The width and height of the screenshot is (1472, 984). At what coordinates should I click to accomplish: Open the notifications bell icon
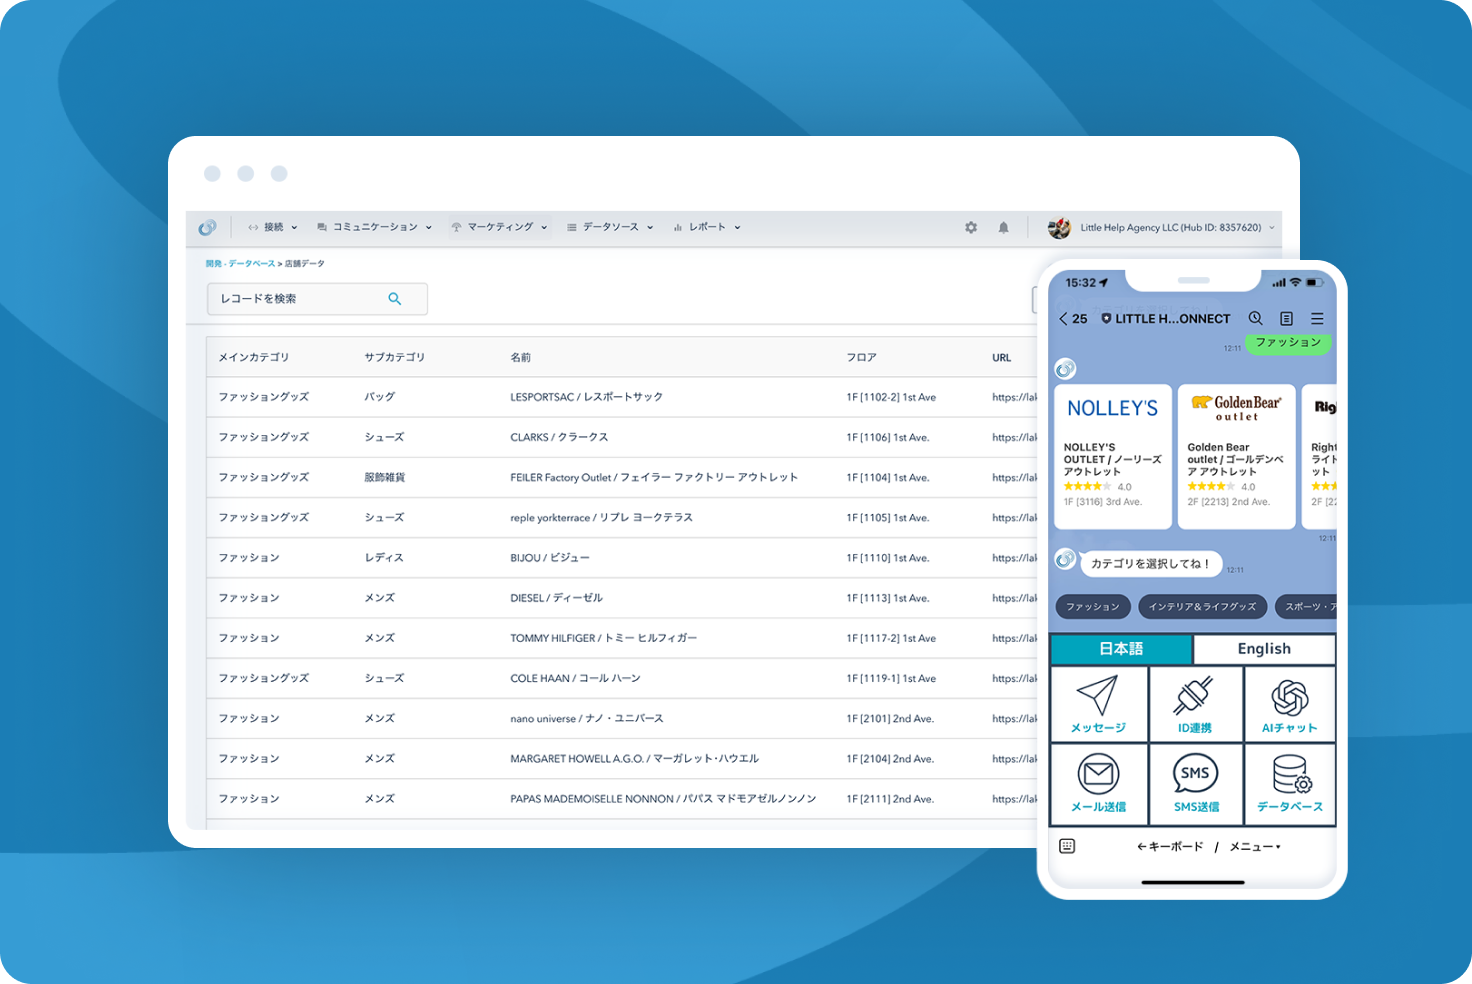pyautogui.click(x=1003, y=227)
